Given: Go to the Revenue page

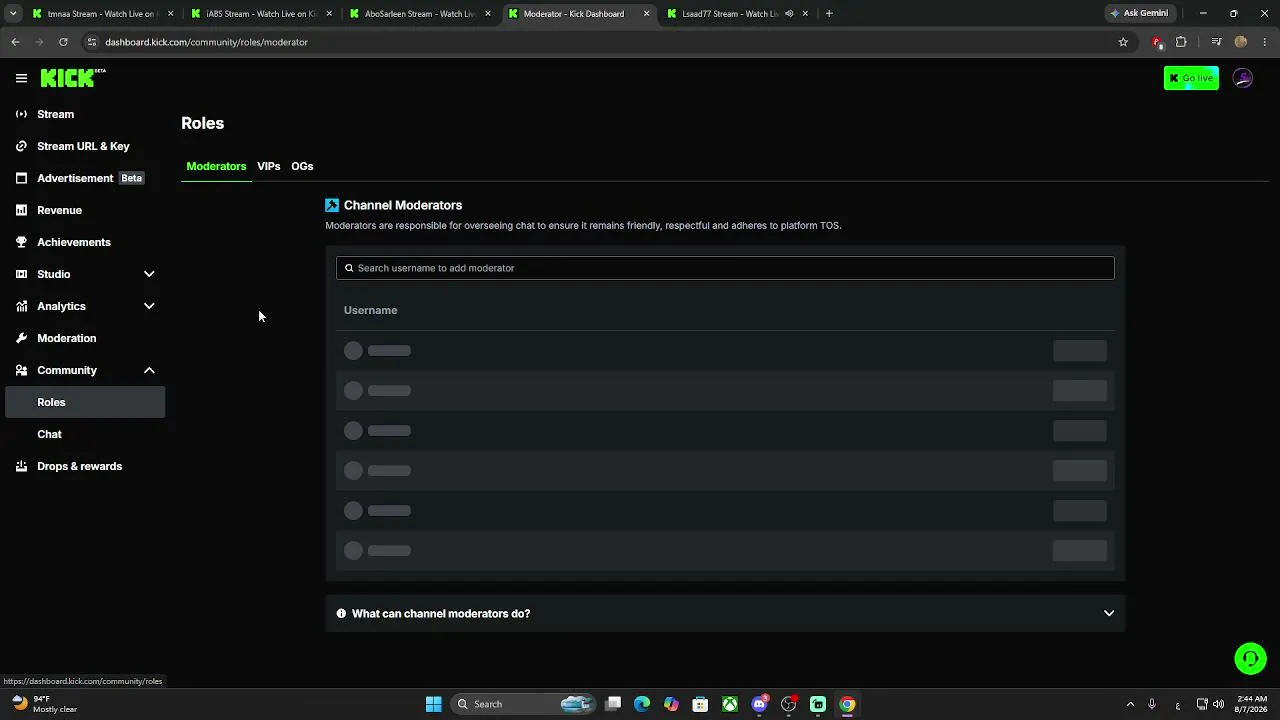Looking at the screenshot, I should 85,210.
